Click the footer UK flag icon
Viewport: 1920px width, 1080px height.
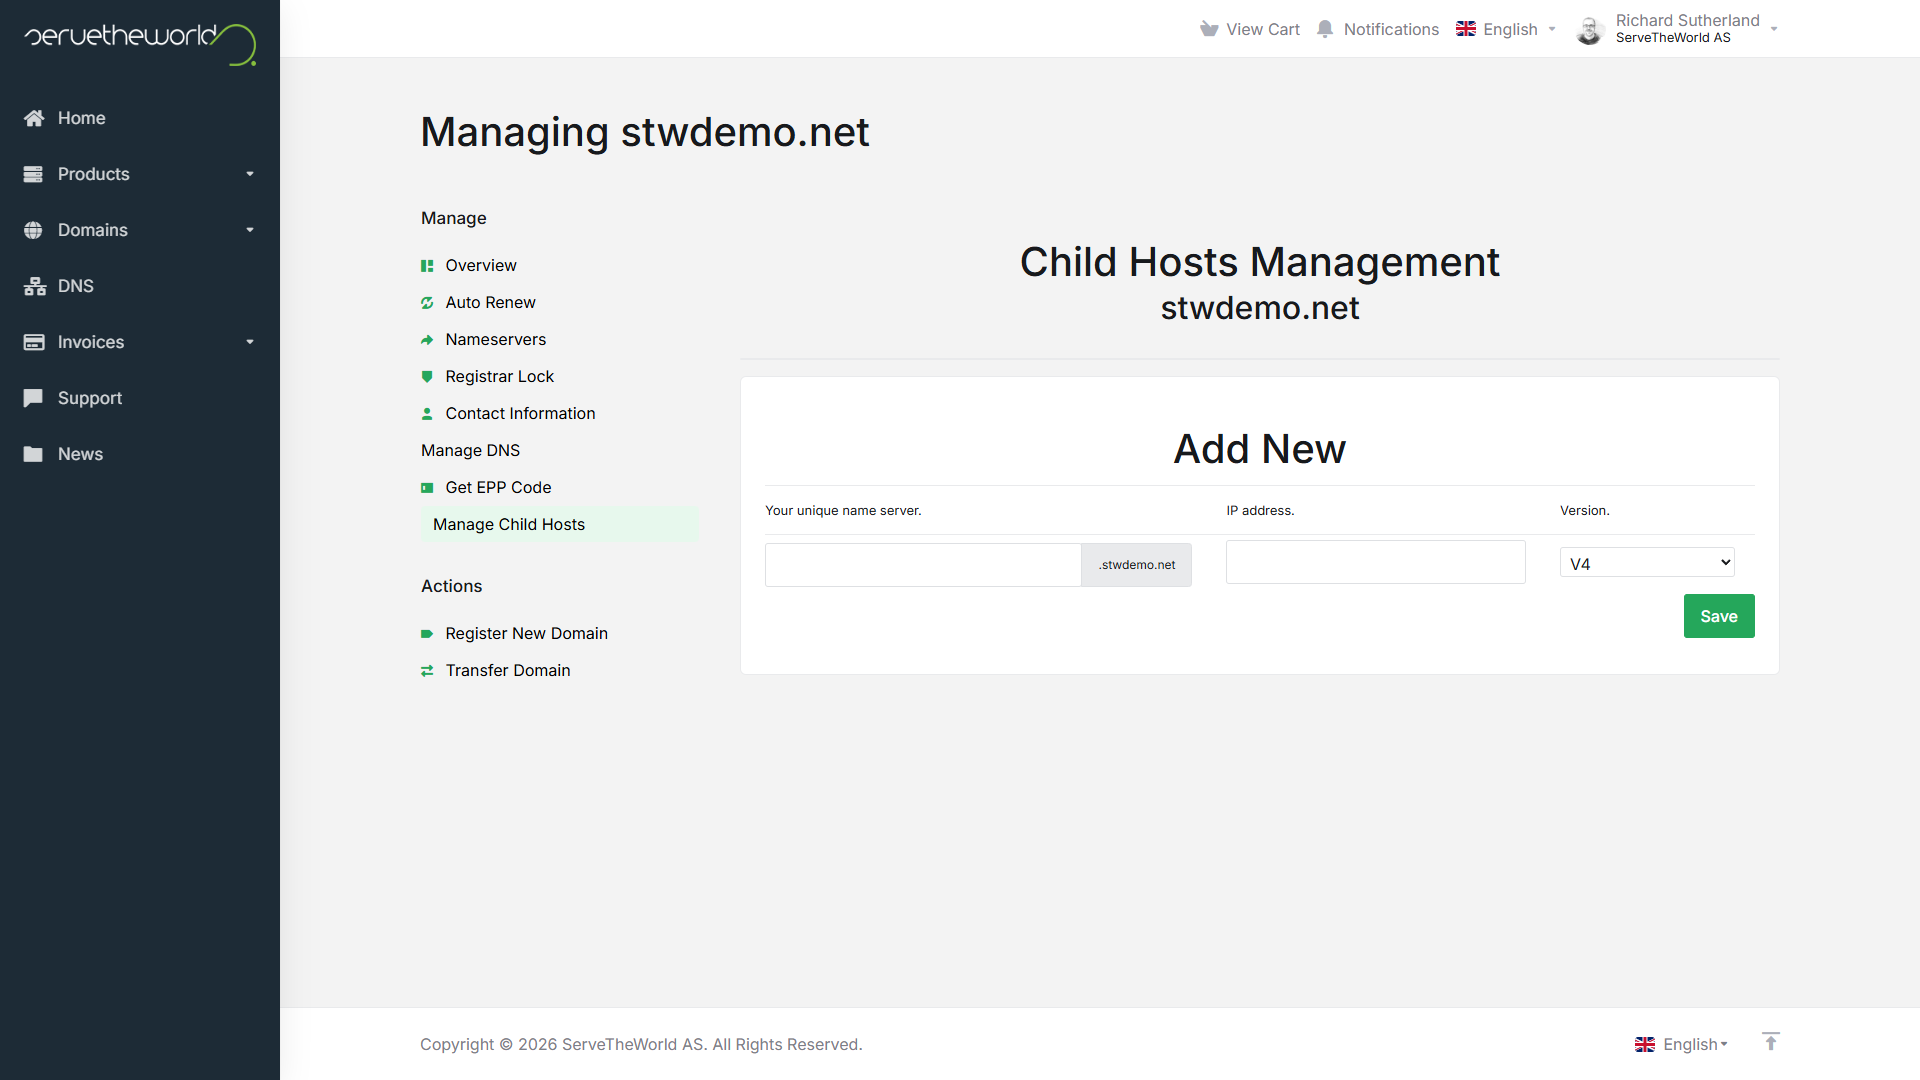tap(1645, 1044)
